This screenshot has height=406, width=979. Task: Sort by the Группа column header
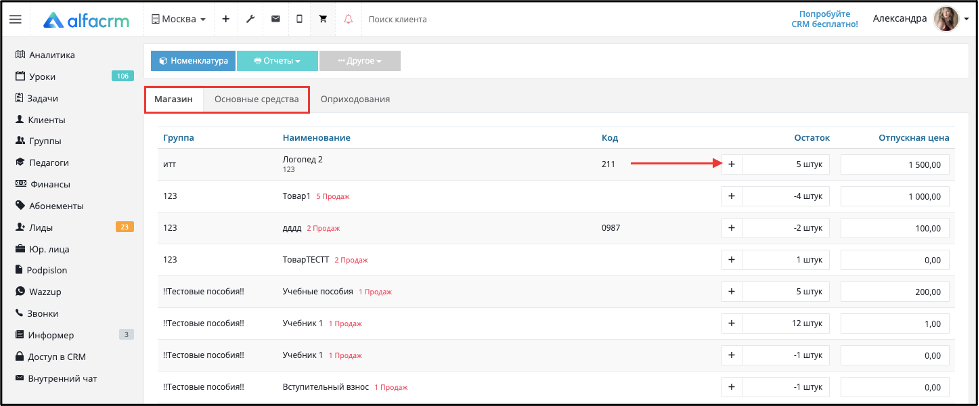179,138
